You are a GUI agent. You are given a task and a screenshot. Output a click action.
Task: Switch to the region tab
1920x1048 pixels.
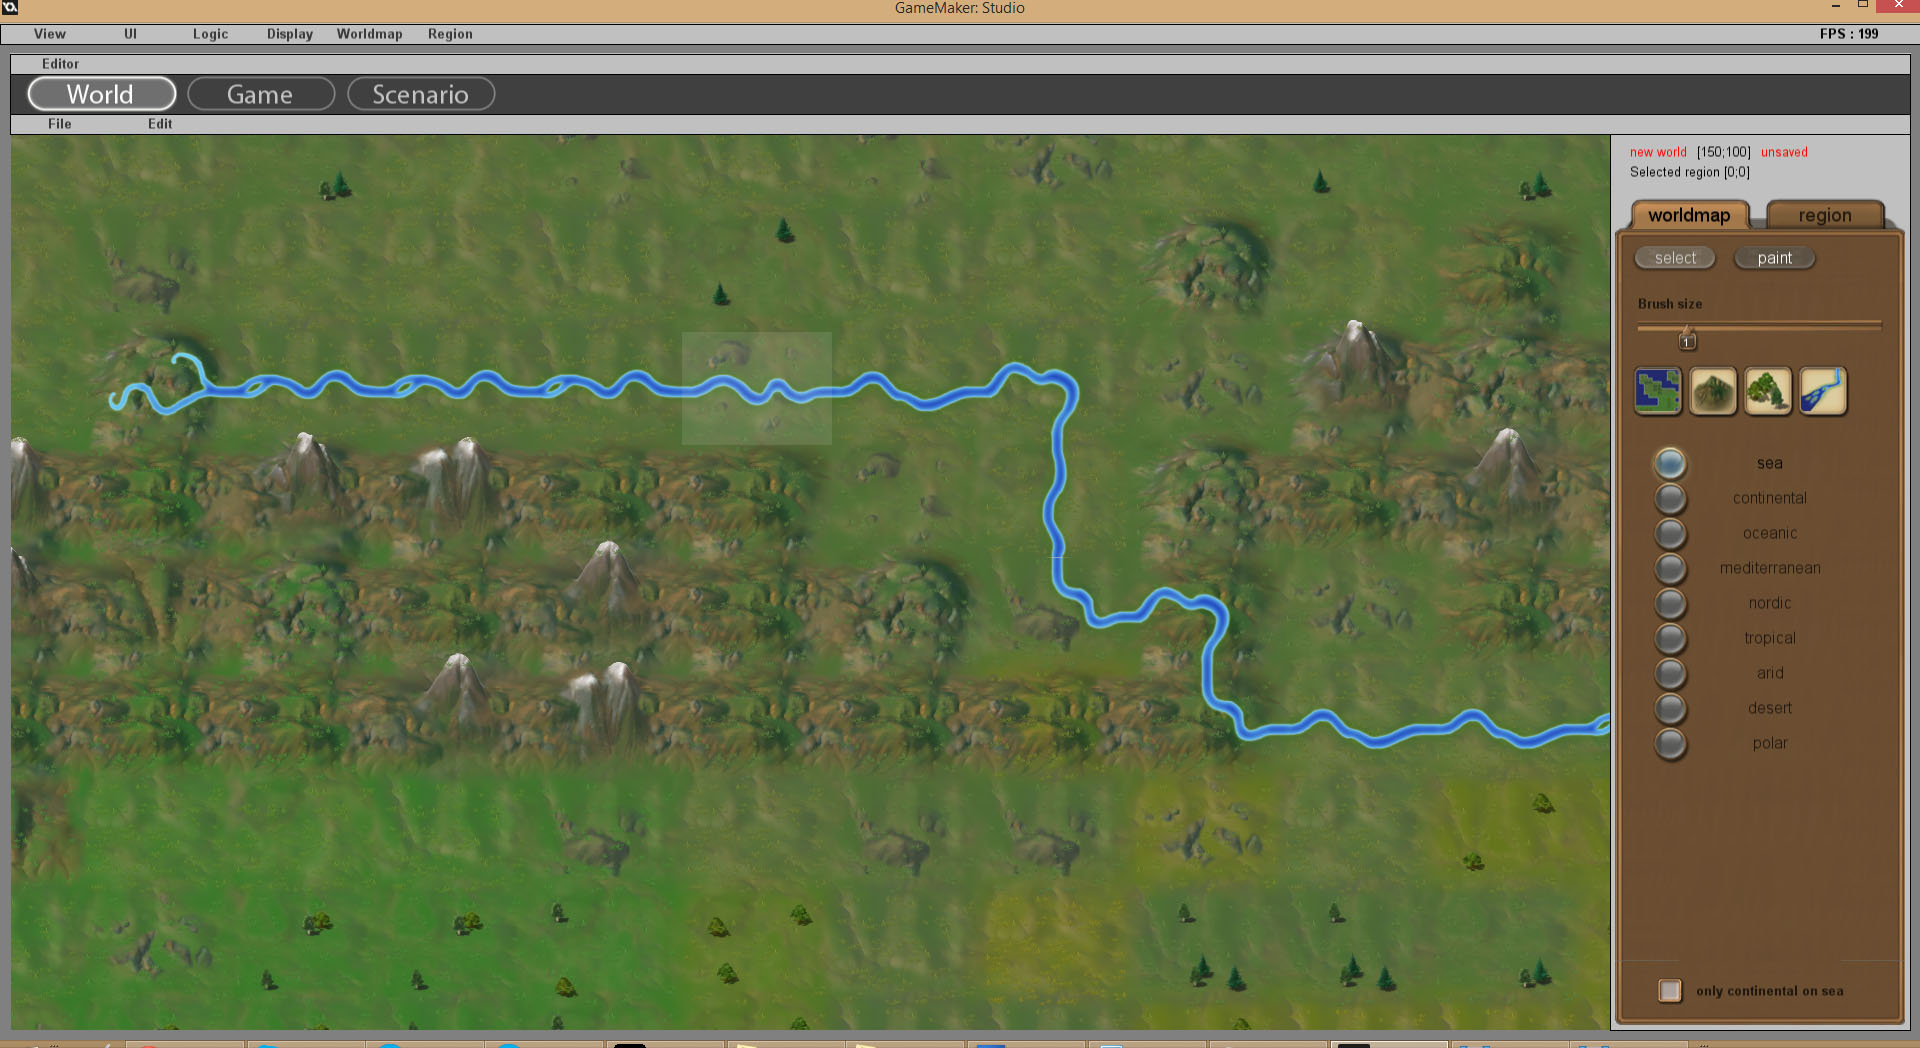click(1825, 215)
